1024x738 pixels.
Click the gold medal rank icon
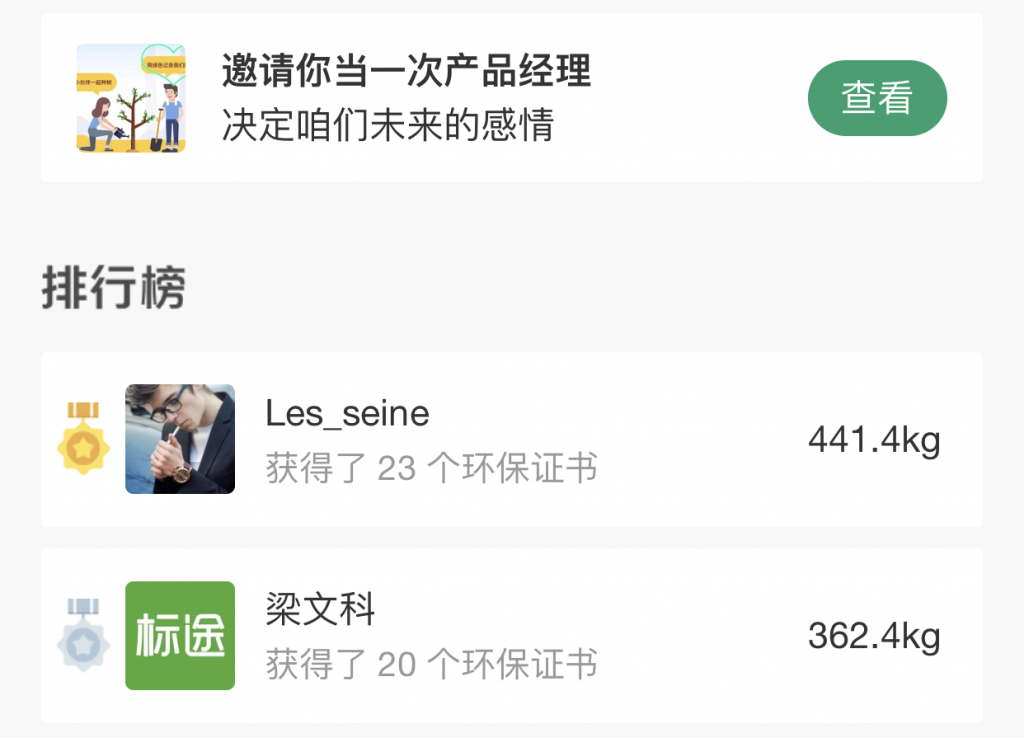pos(83,438)
